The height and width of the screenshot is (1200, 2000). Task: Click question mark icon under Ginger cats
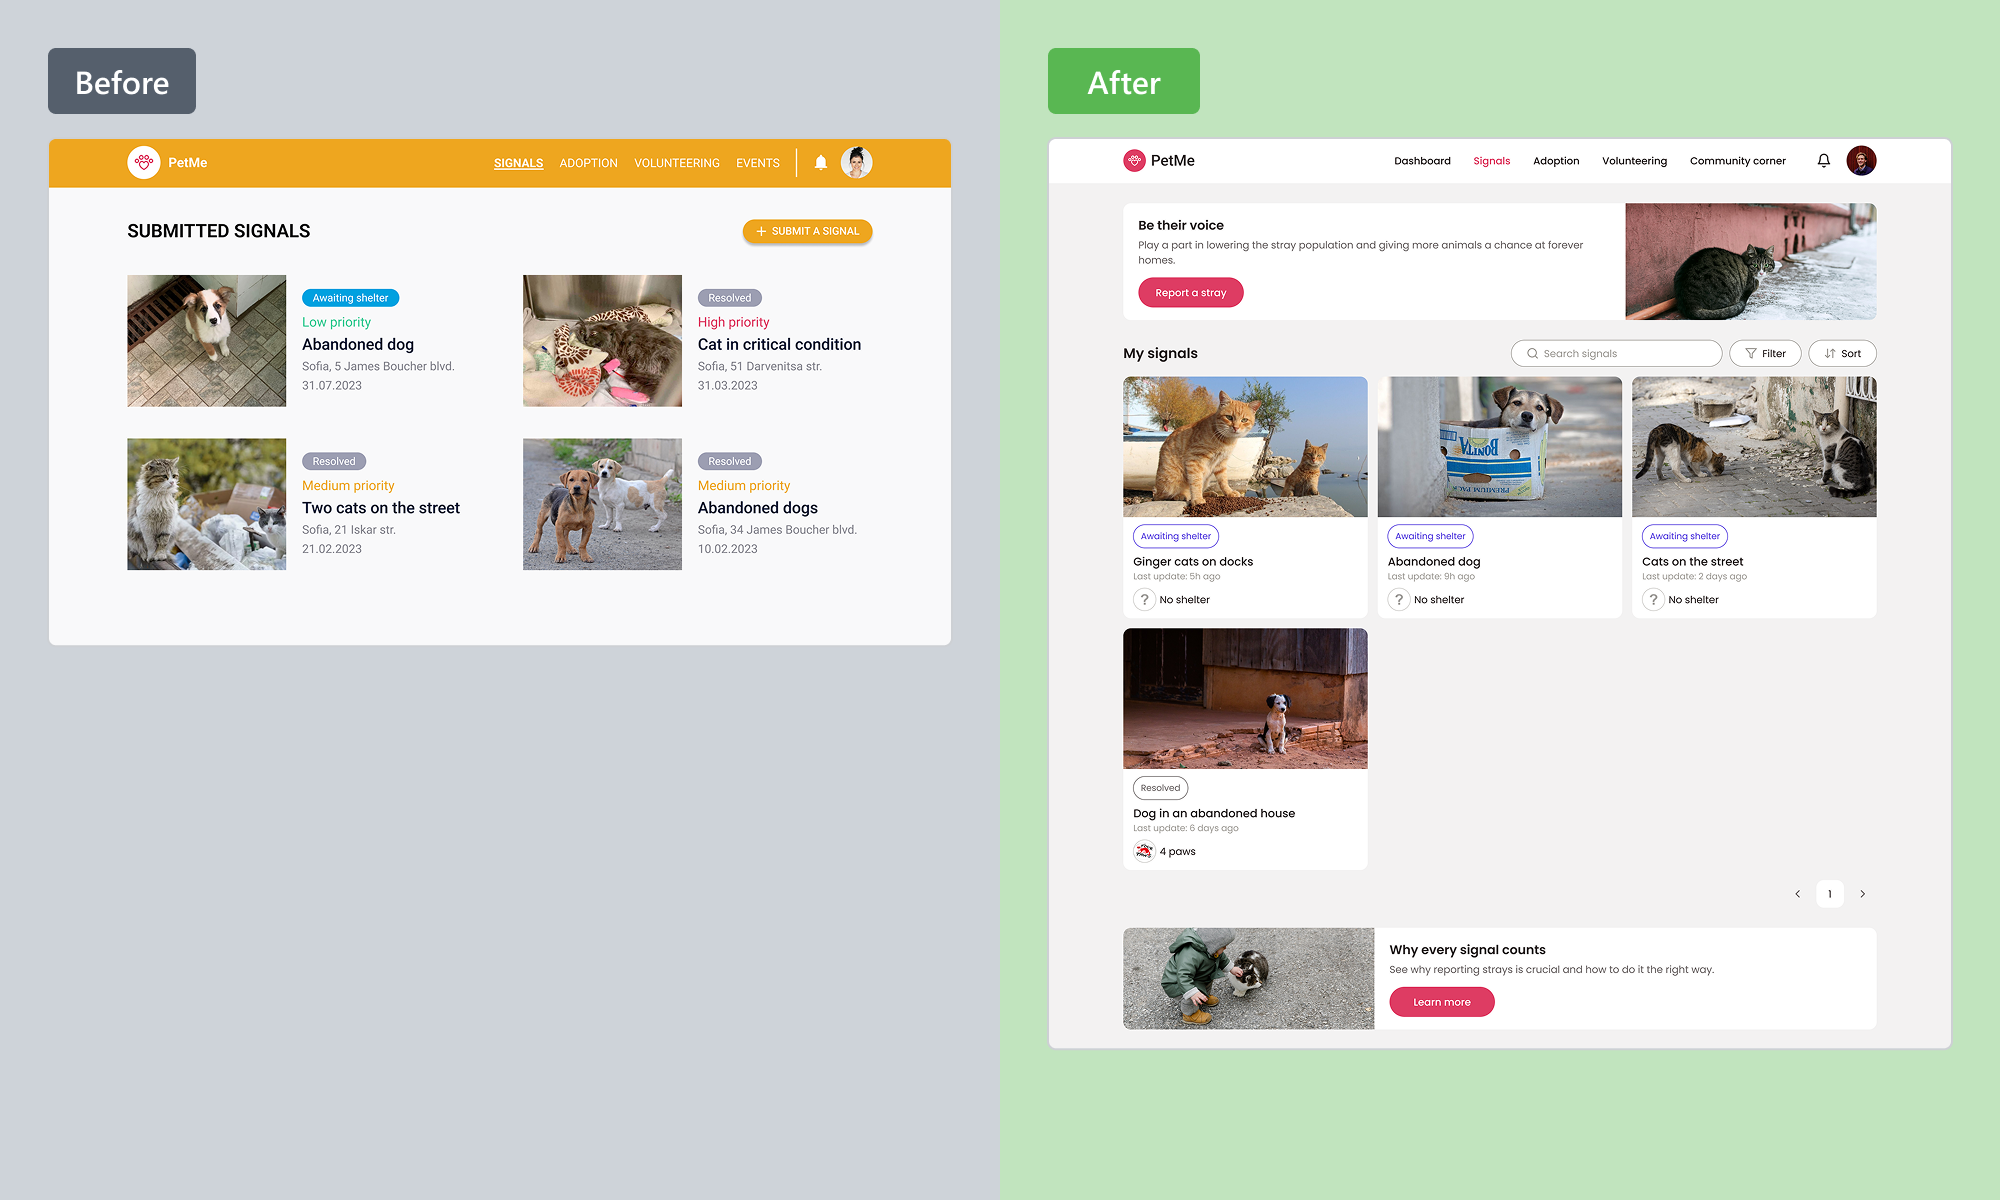click(1144, 600)
